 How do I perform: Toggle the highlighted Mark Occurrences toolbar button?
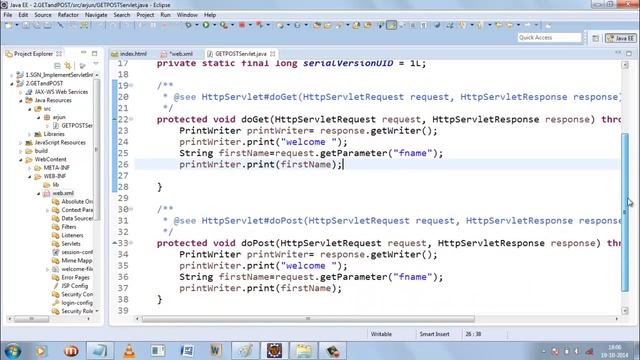point(391,25)
